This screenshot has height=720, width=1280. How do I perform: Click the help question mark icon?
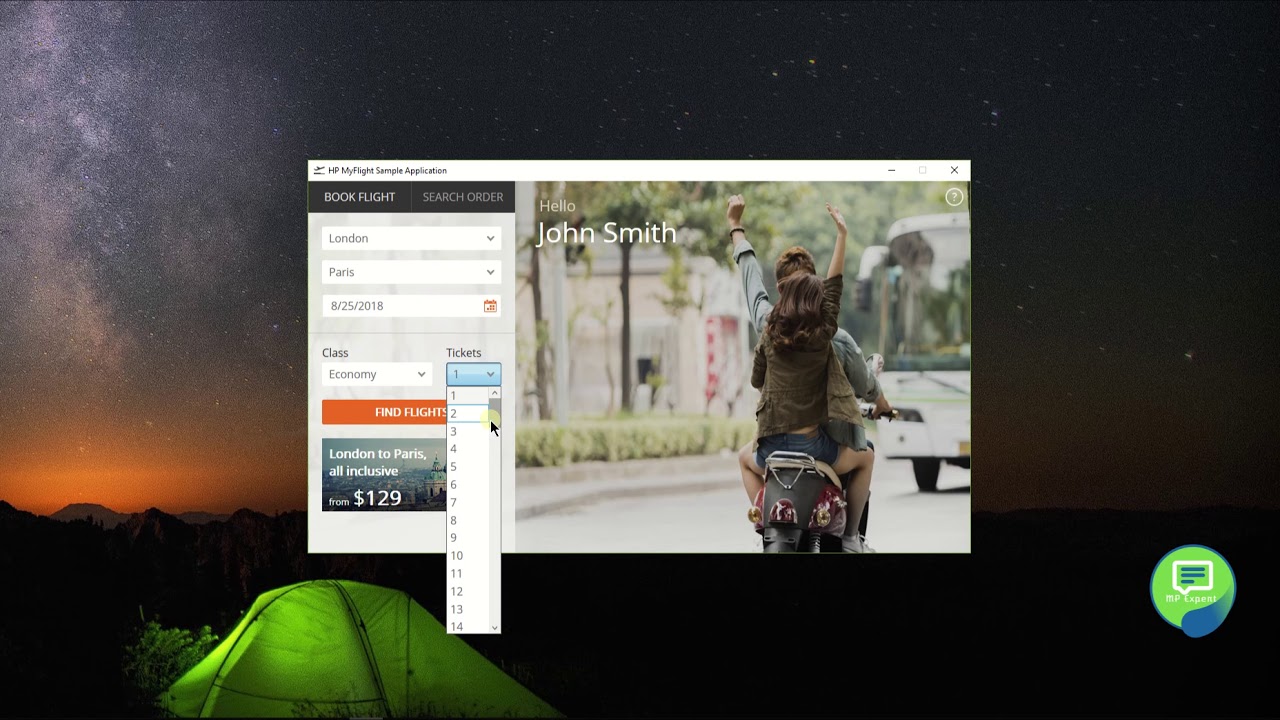pos(954,197)
